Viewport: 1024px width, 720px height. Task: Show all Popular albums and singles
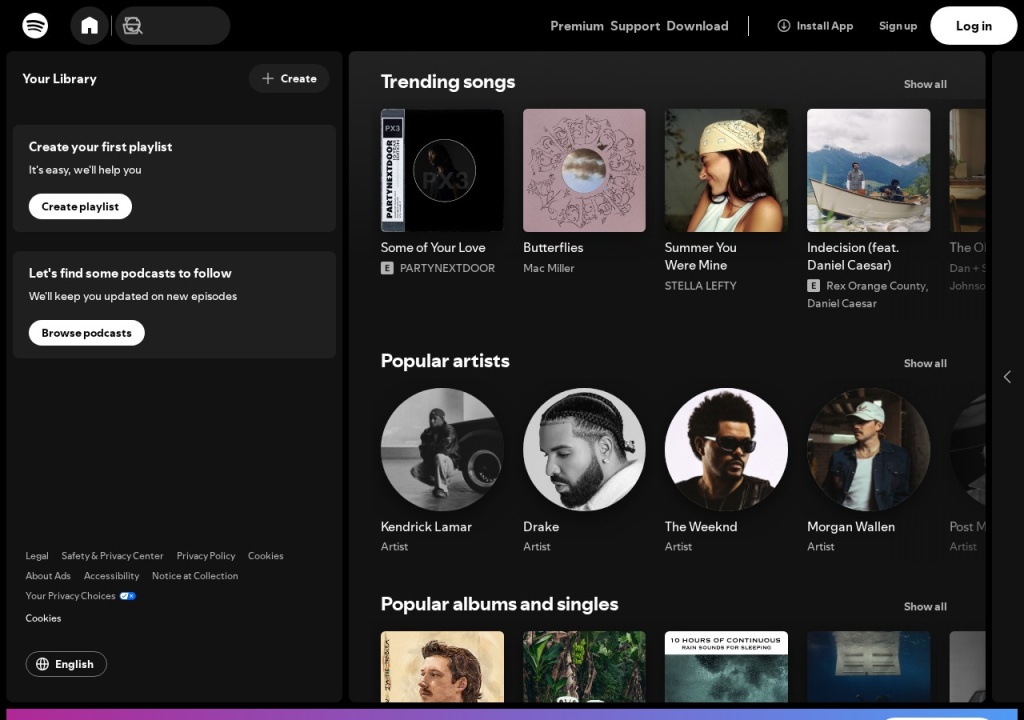[x=925, y=606]
